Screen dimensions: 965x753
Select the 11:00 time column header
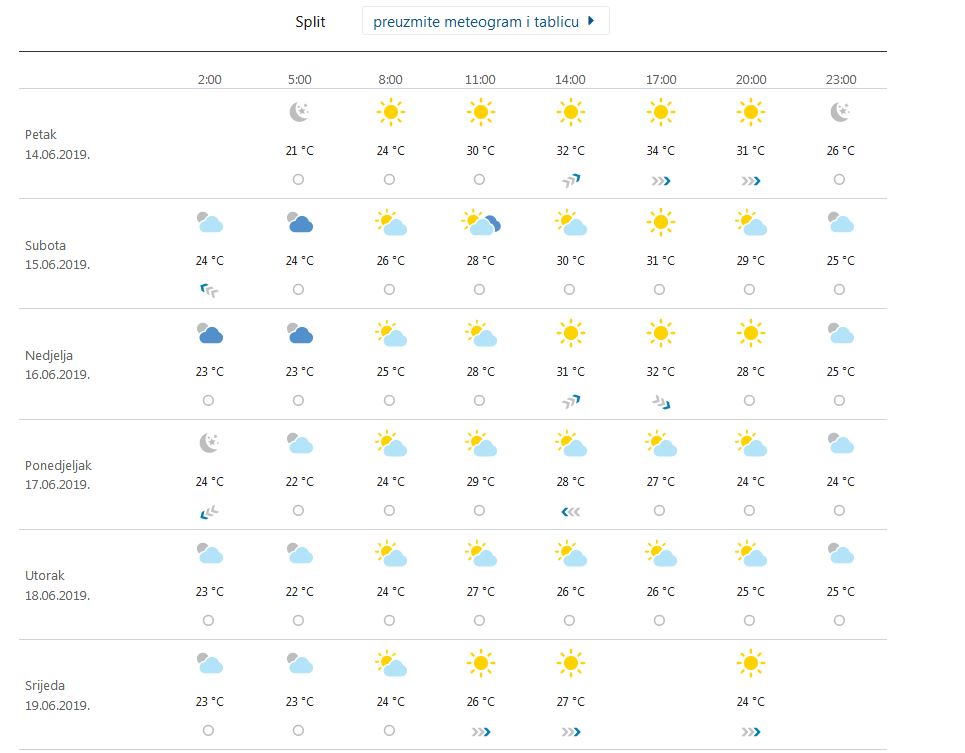[480, 79]
